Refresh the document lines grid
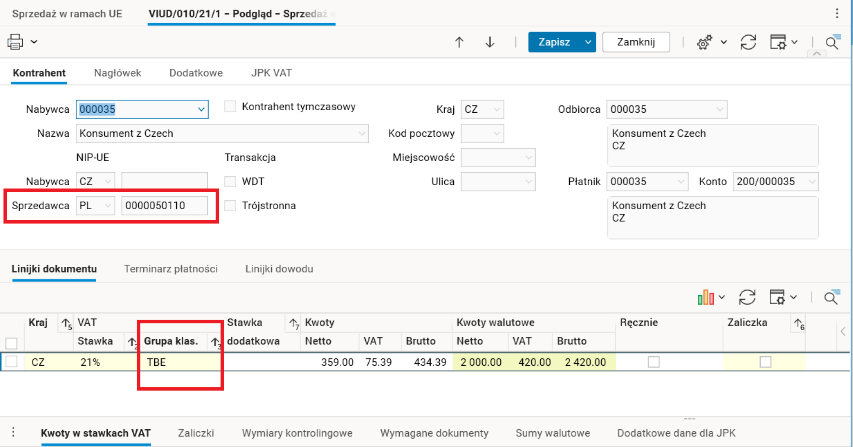This screenshot has width=853, height=447. pos(746,297)
